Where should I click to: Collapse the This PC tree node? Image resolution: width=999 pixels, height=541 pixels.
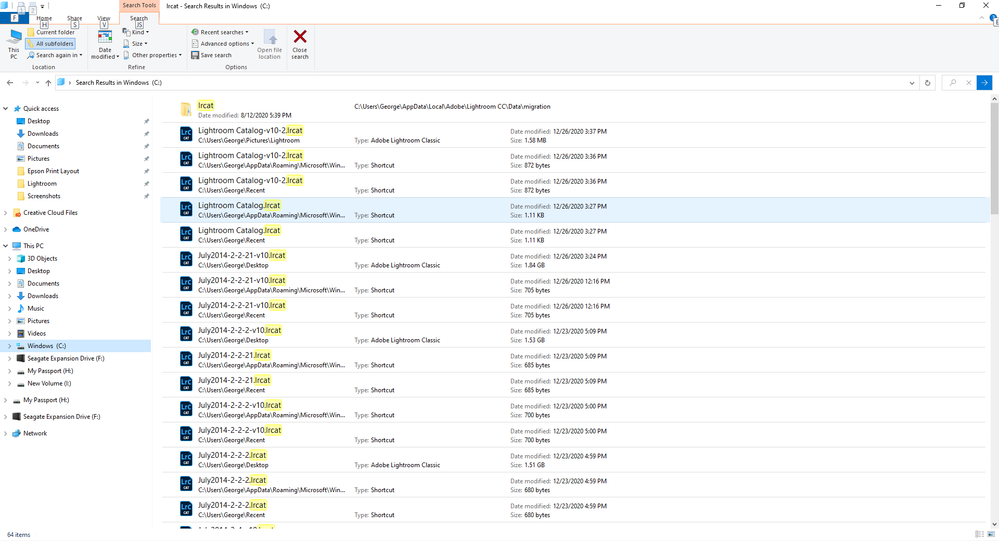tap(6, 246)
